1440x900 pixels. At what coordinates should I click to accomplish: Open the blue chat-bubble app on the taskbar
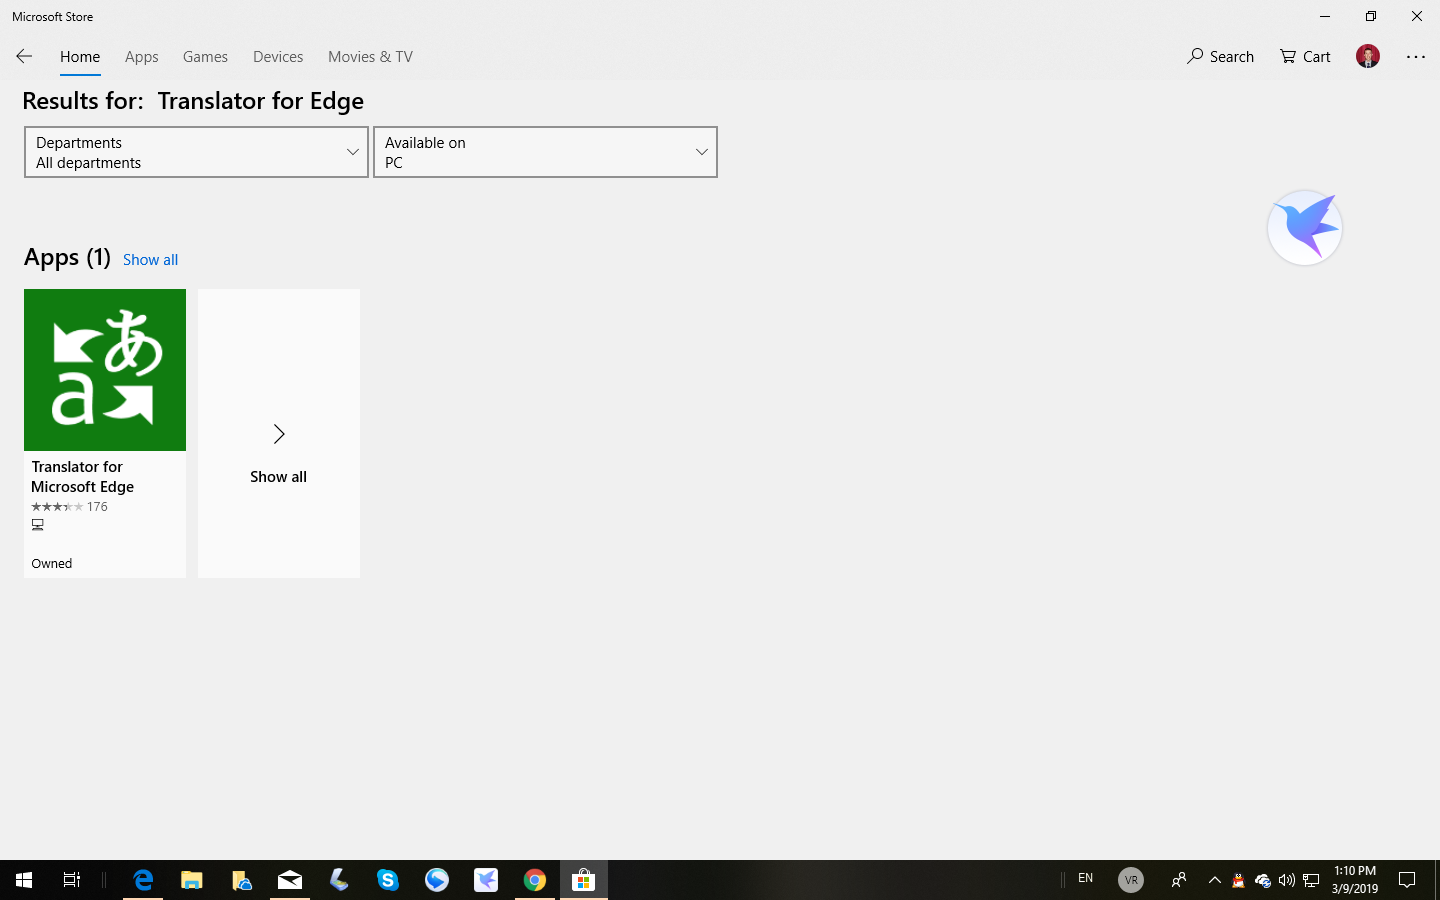tap(437, 880)
